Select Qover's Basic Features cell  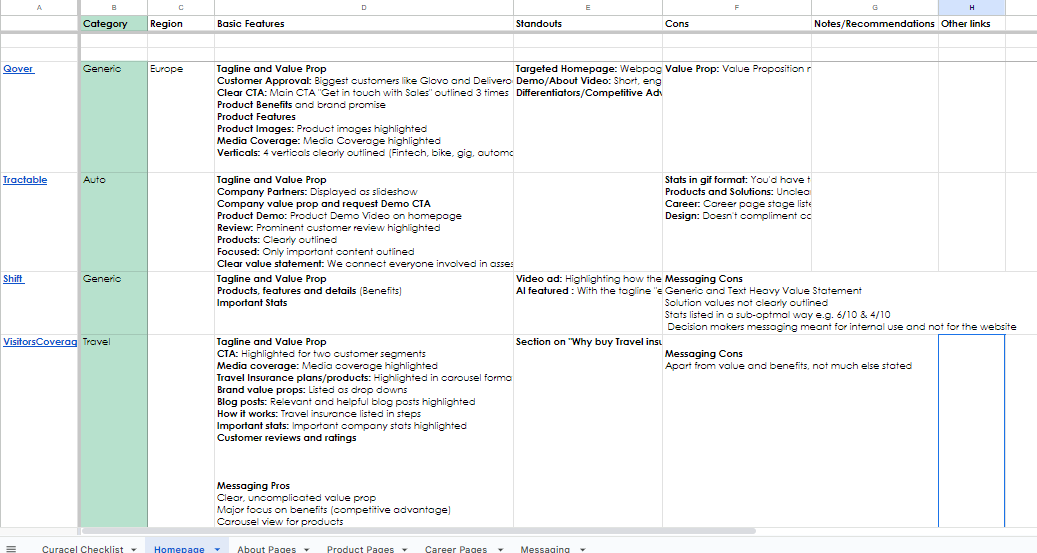click(x=364, y=117)
